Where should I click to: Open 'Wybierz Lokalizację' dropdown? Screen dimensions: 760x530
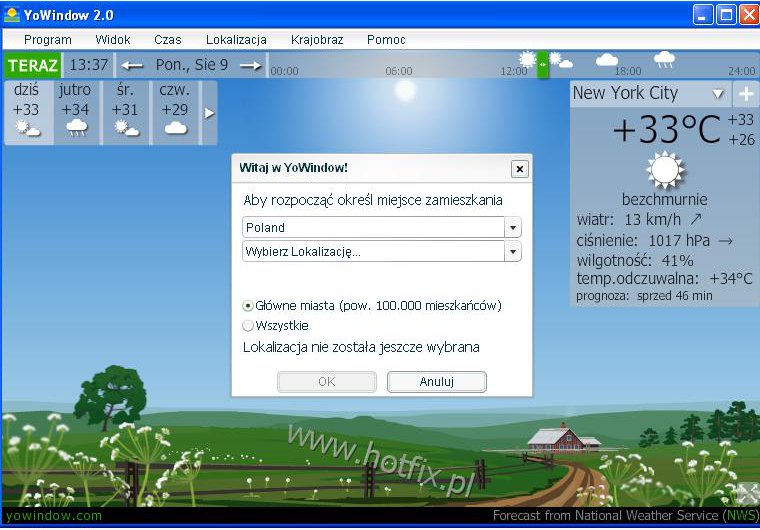tap(513, 252)
